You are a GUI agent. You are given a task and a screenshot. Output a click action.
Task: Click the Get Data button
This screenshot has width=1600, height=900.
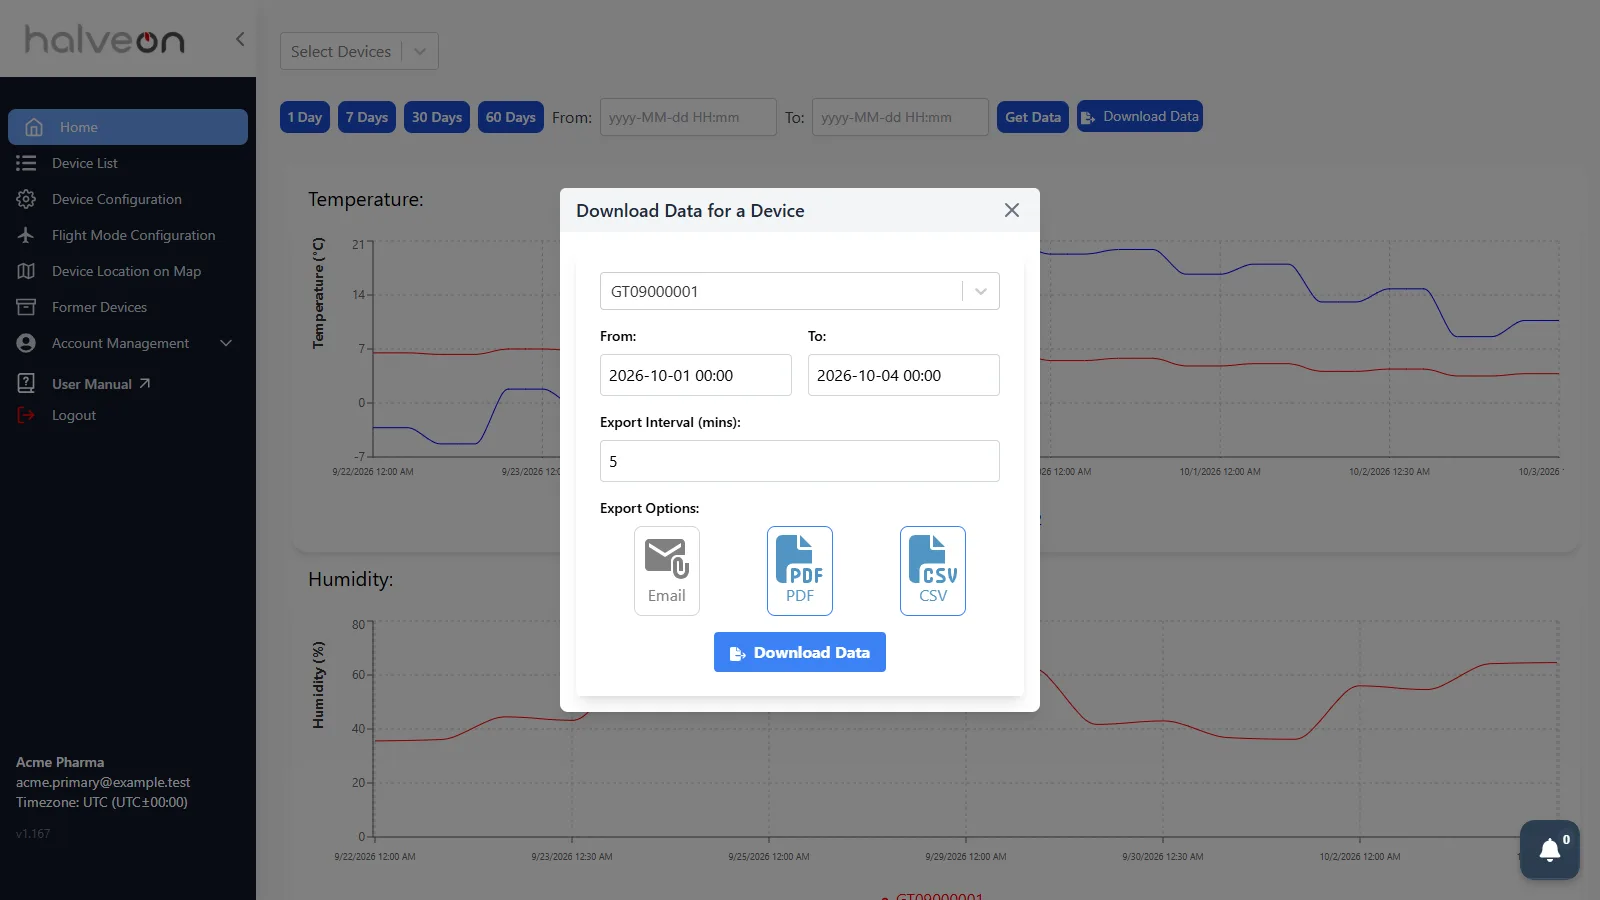point(1033,117)
